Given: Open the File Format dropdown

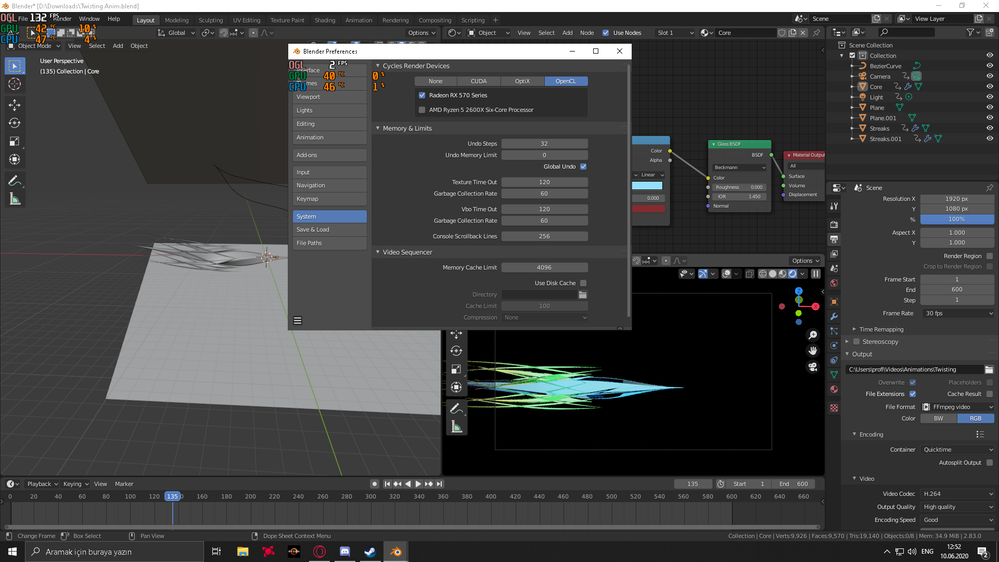Looking at the screenshot, I should click(958, 407).
